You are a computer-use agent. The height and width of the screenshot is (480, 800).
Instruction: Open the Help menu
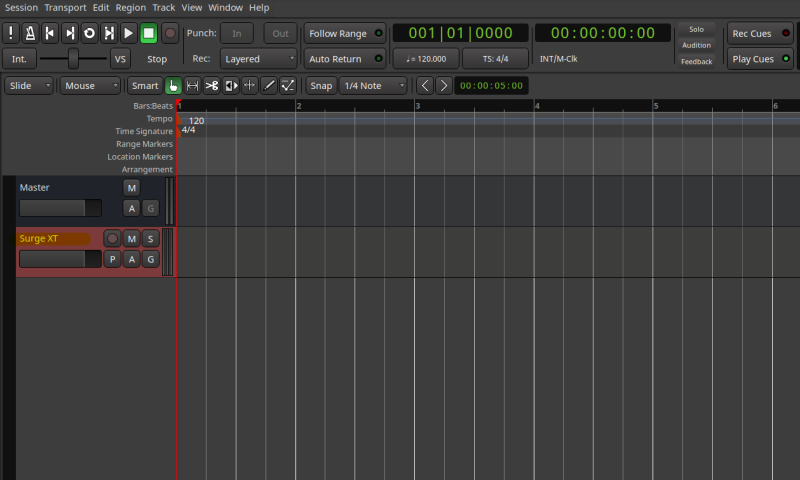click(x=259, y=8)
